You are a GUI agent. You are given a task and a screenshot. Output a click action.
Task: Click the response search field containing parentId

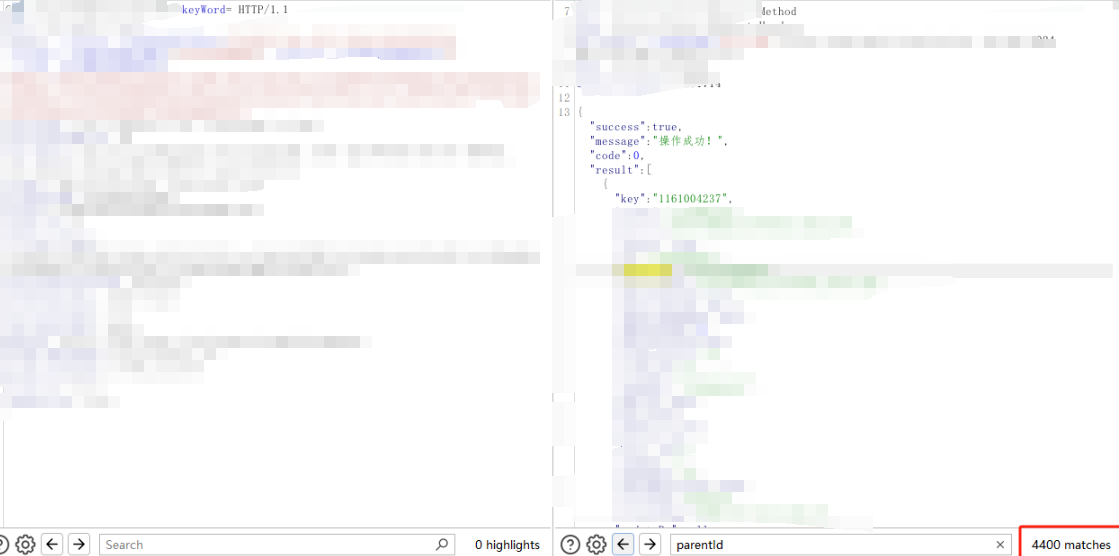(x=830, y=545)
